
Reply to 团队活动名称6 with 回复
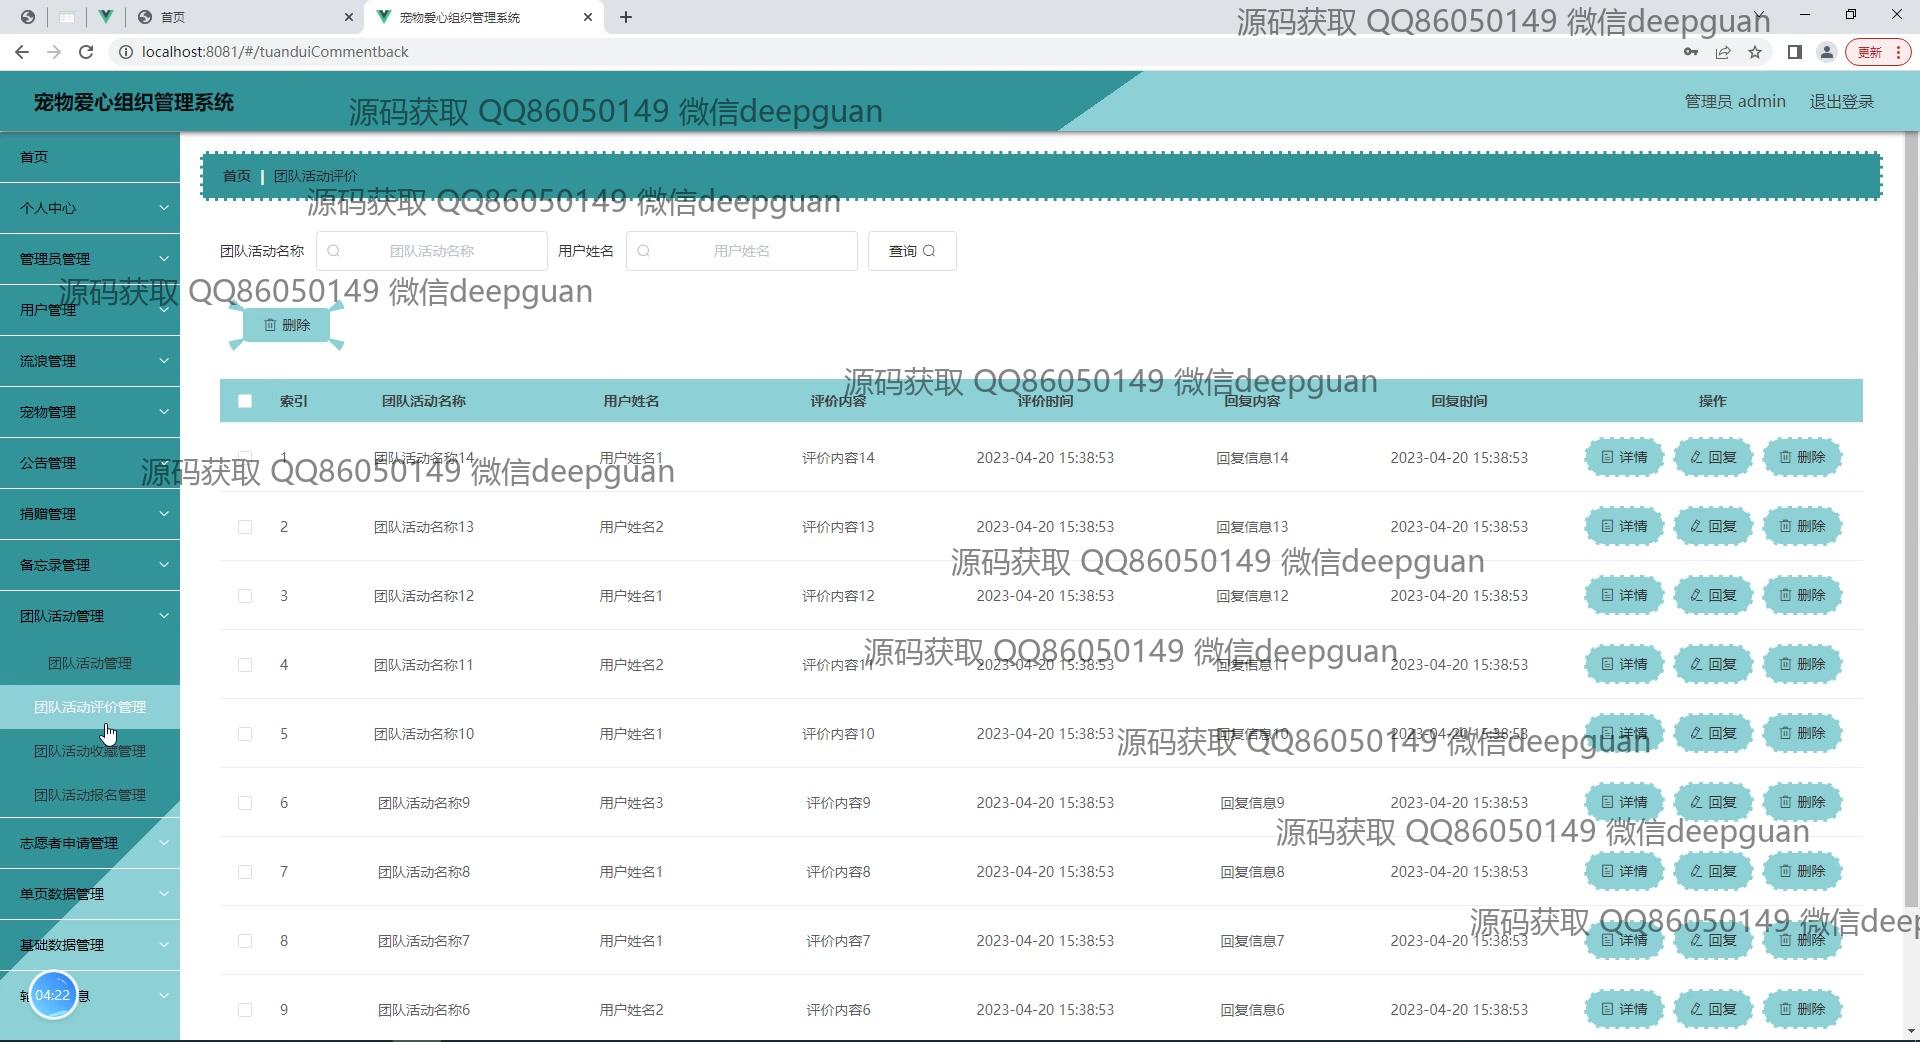point(1713,1009)
